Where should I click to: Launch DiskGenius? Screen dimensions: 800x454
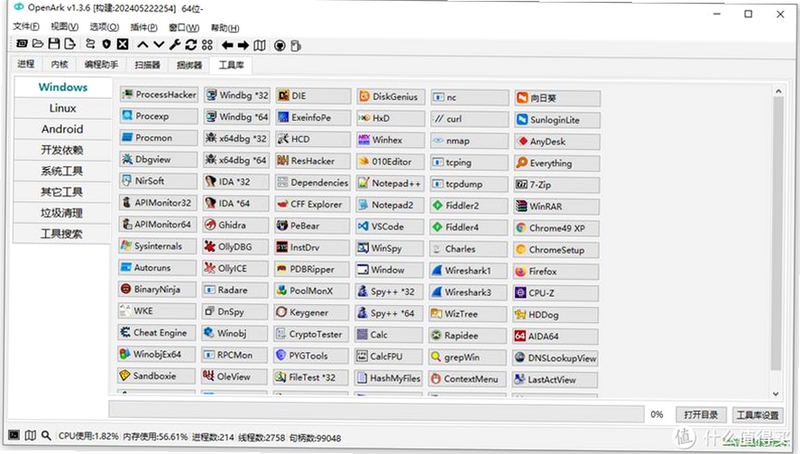[390, 96]
